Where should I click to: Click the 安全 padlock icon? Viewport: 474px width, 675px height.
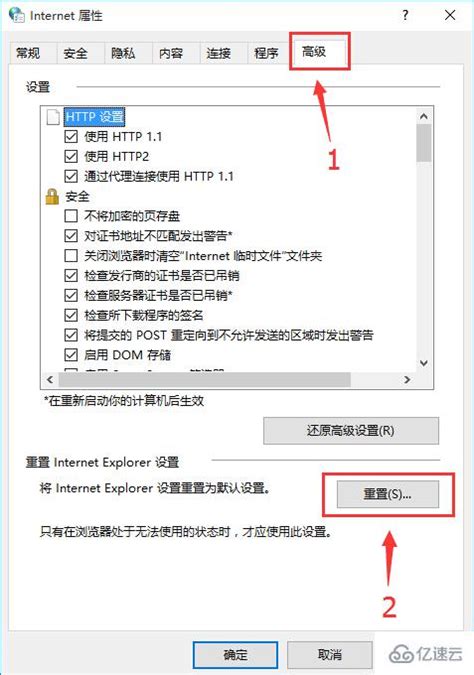coord(52,197)
